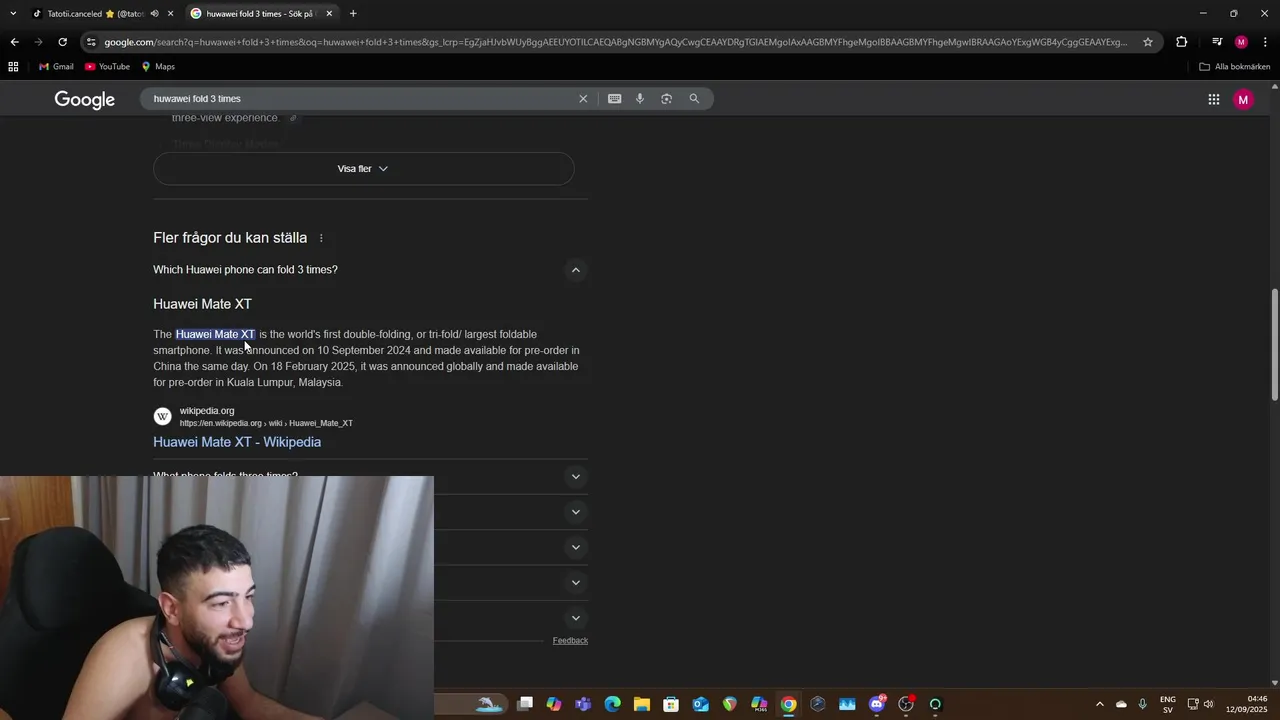Image resolution: width=1280 pixels, height=720 pixels.
Task: Expand more results with 'Visa fler'
Action: (364, 169)
